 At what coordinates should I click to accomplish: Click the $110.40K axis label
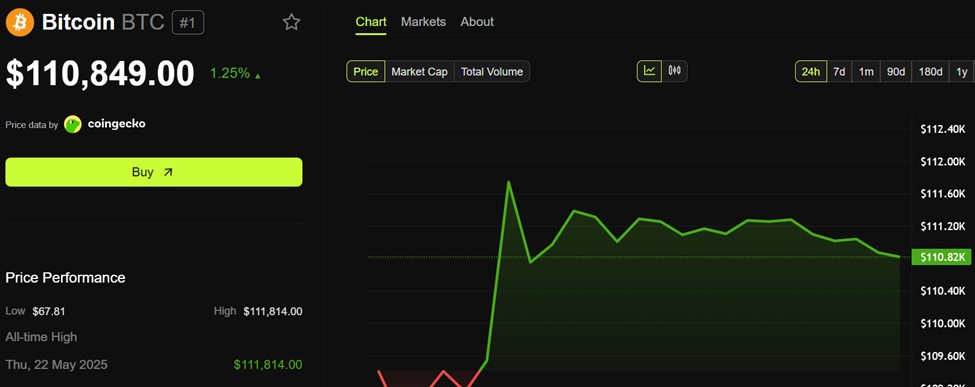(x=943, y=291)
